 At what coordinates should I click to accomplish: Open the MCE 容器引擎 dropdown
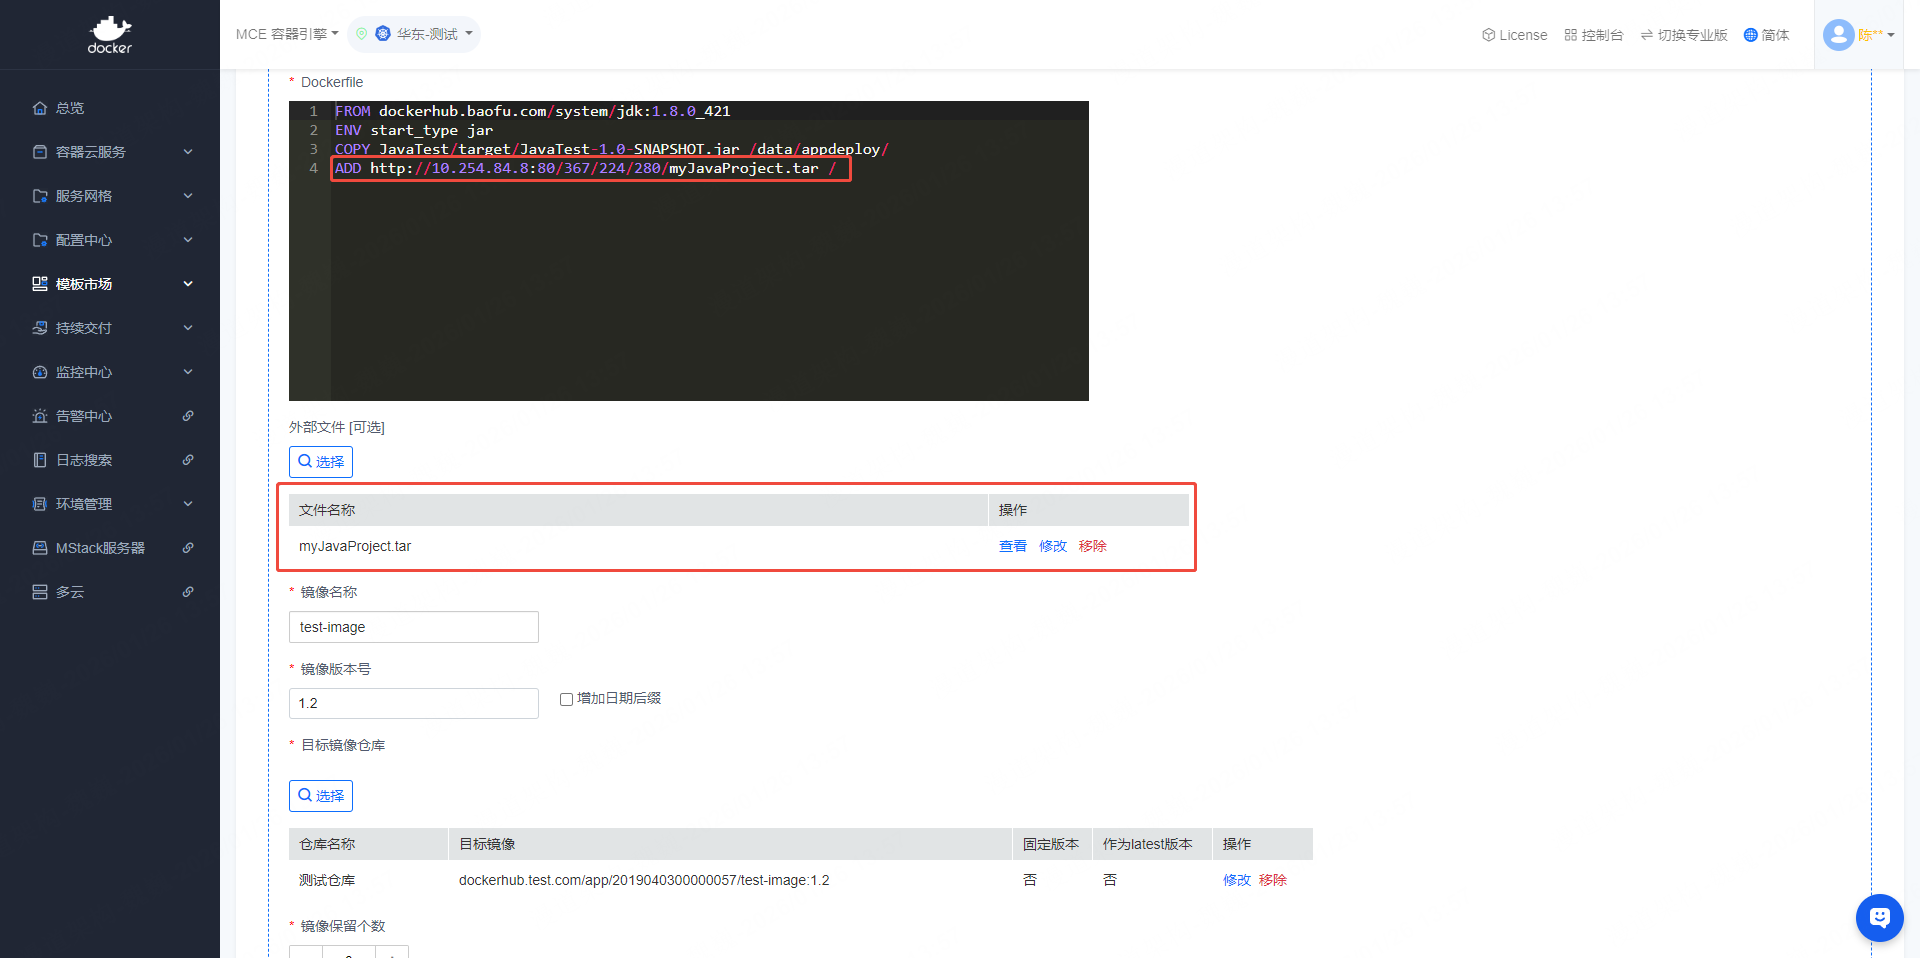(x=287, y=34)
